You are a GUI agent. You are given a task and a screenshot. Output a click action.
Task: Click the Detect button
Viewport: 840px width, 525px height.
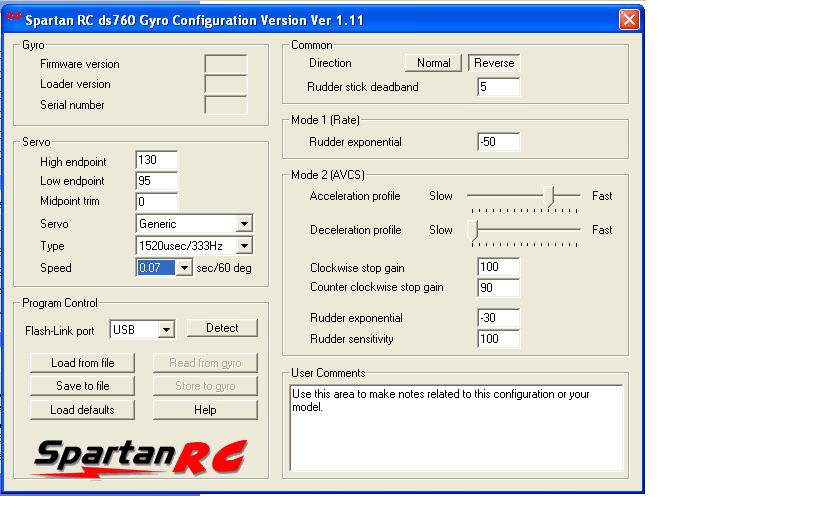click(222, 328)
